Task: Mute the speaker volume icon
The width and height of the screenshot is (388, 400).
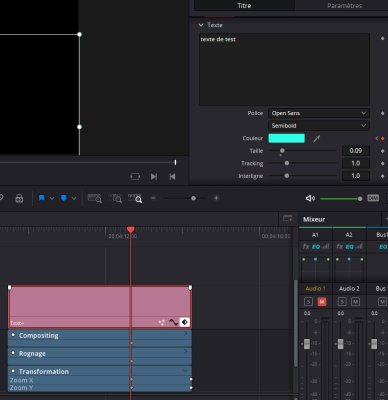Action: pyautogui.click(x=310, y=198)
